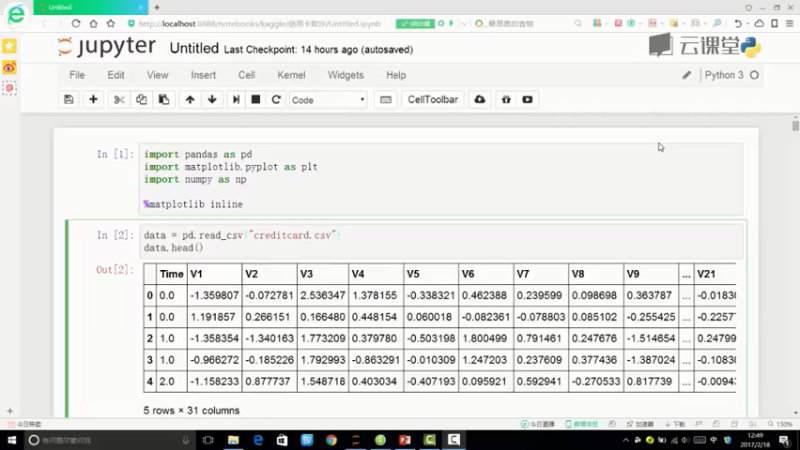
Task: Run cell and select below icon
Action: pos(236,99)
